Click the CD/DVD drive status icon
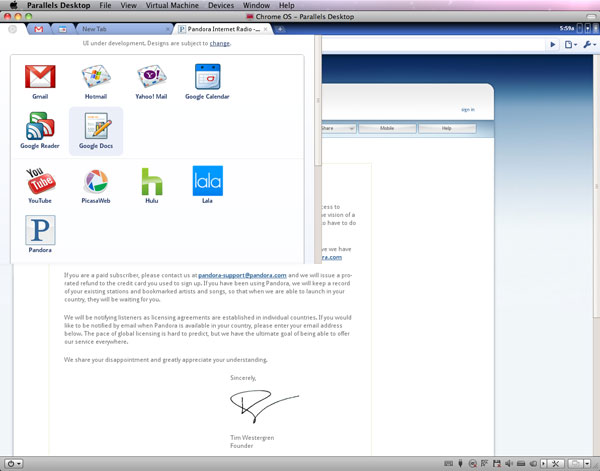 click(473, 464)
